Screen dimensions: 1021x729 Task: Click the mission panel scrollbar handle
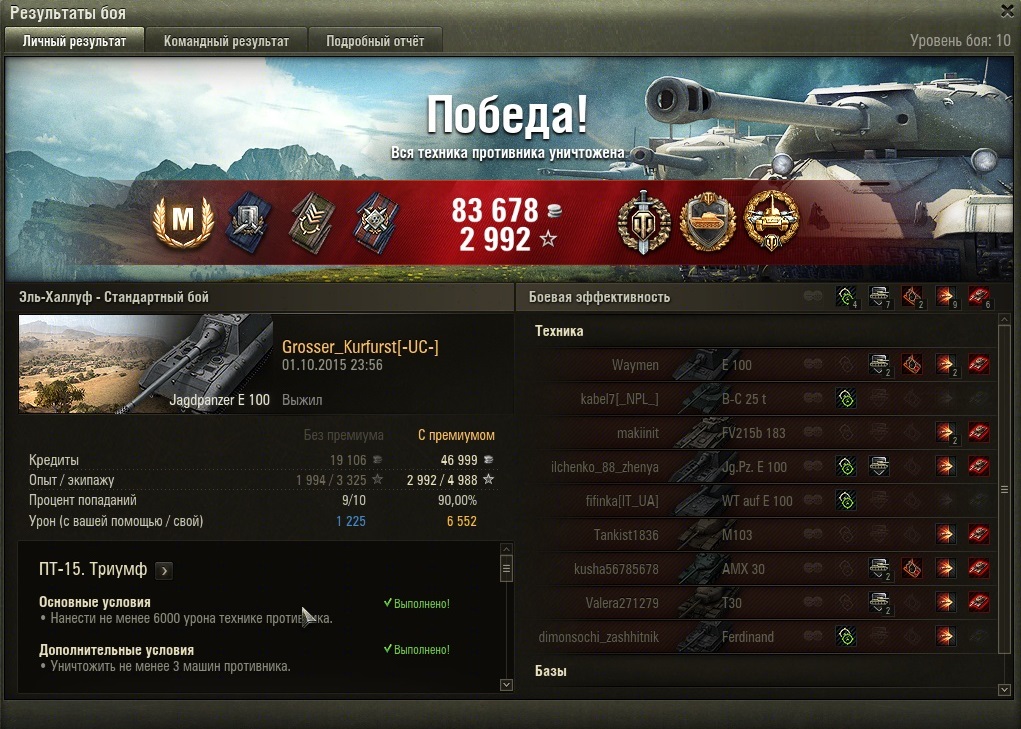click(506, 569)
